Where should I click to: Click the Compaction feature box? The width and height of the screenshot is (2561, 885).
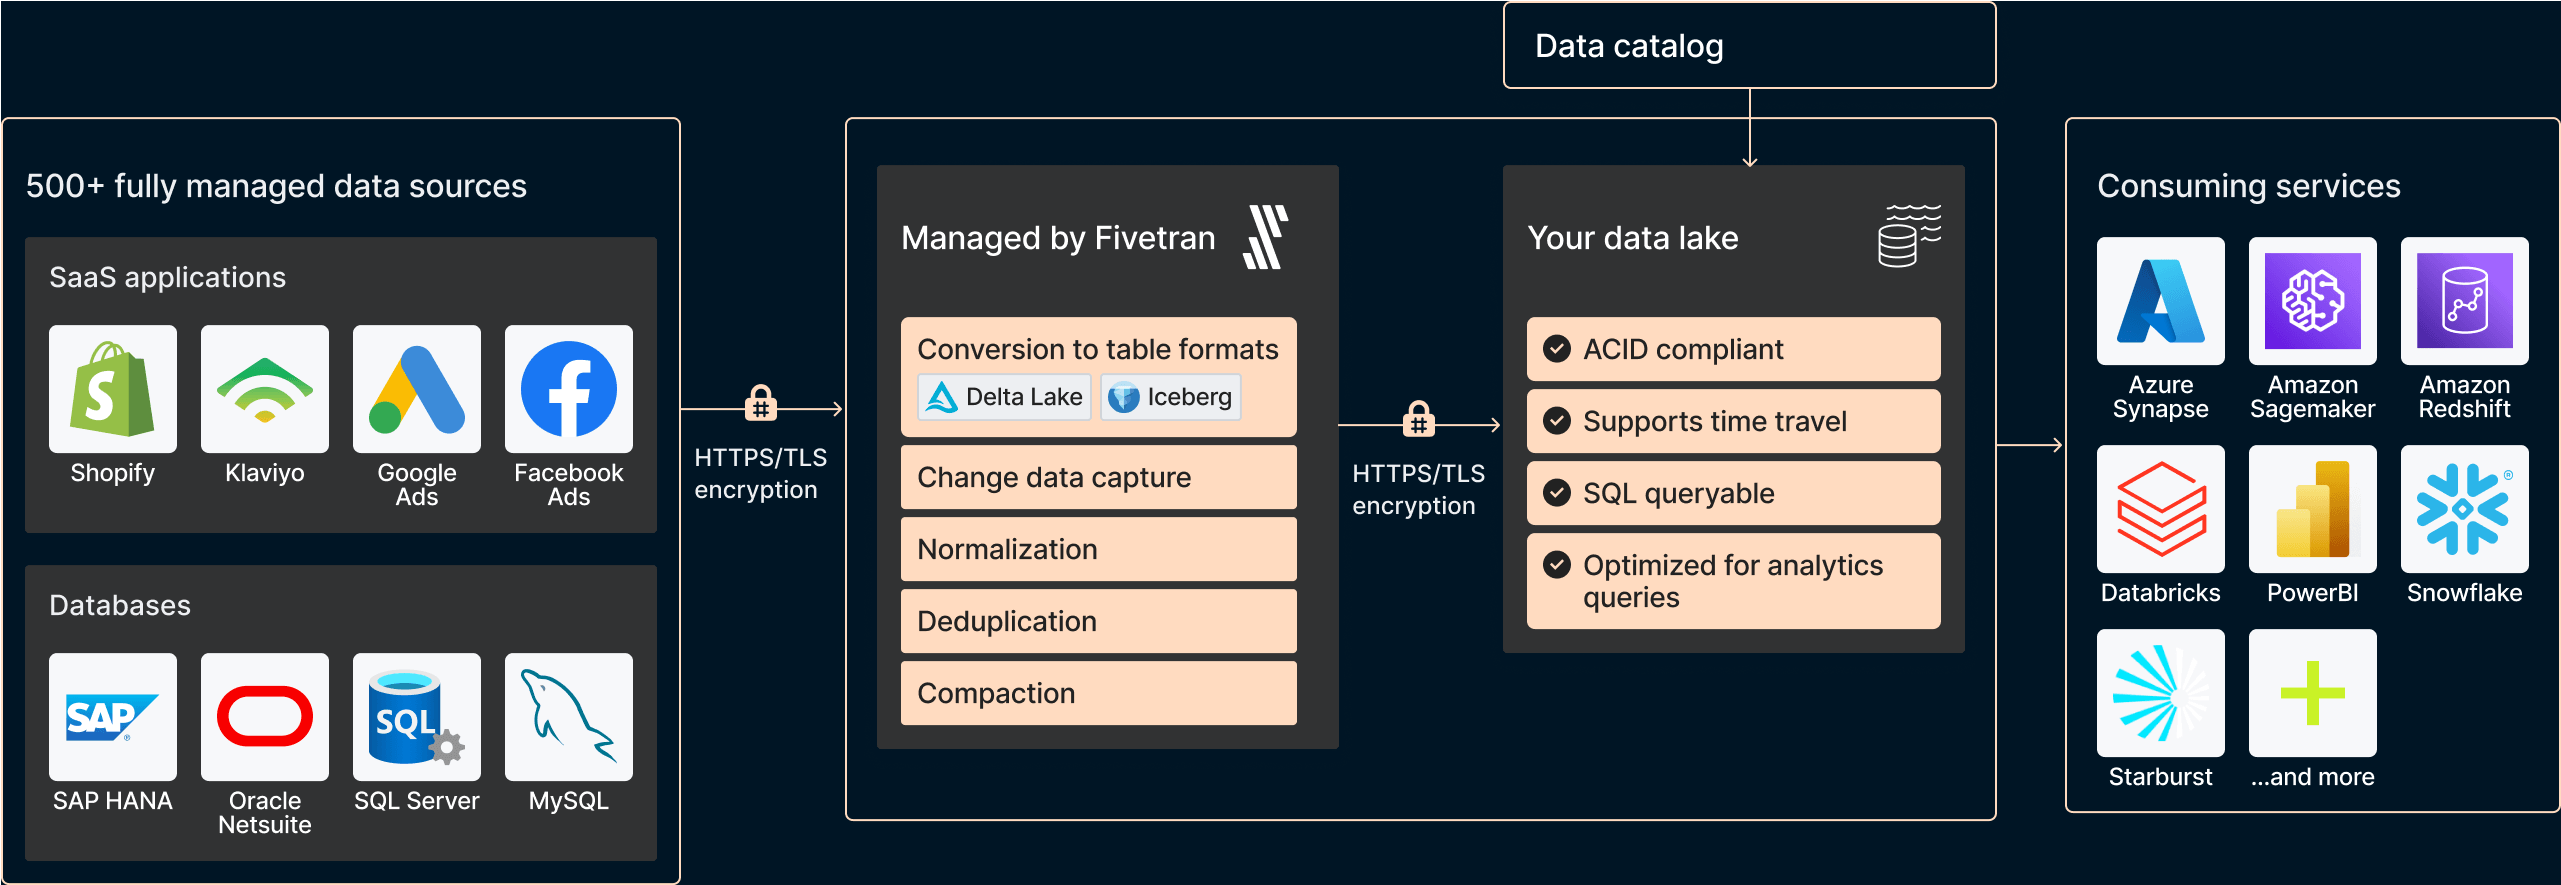1098,693
